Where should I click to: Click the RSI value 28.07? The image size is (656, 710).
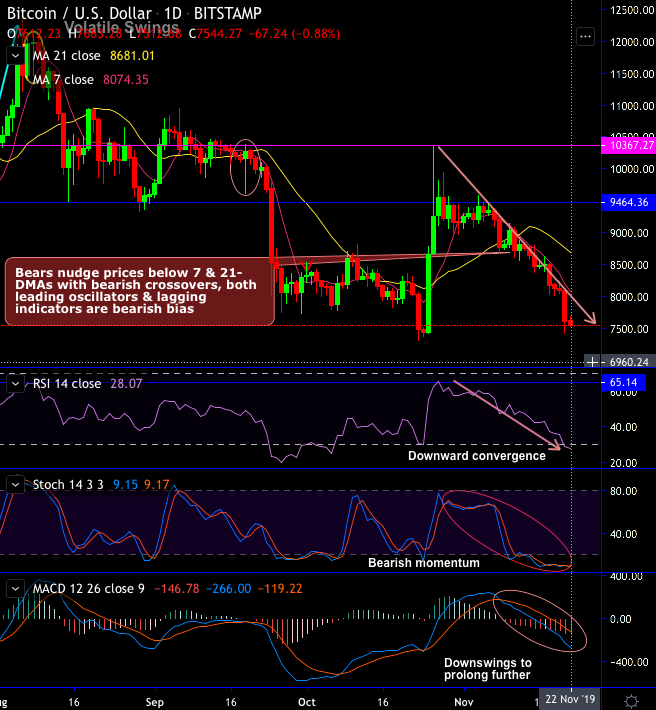pos(126,384)
